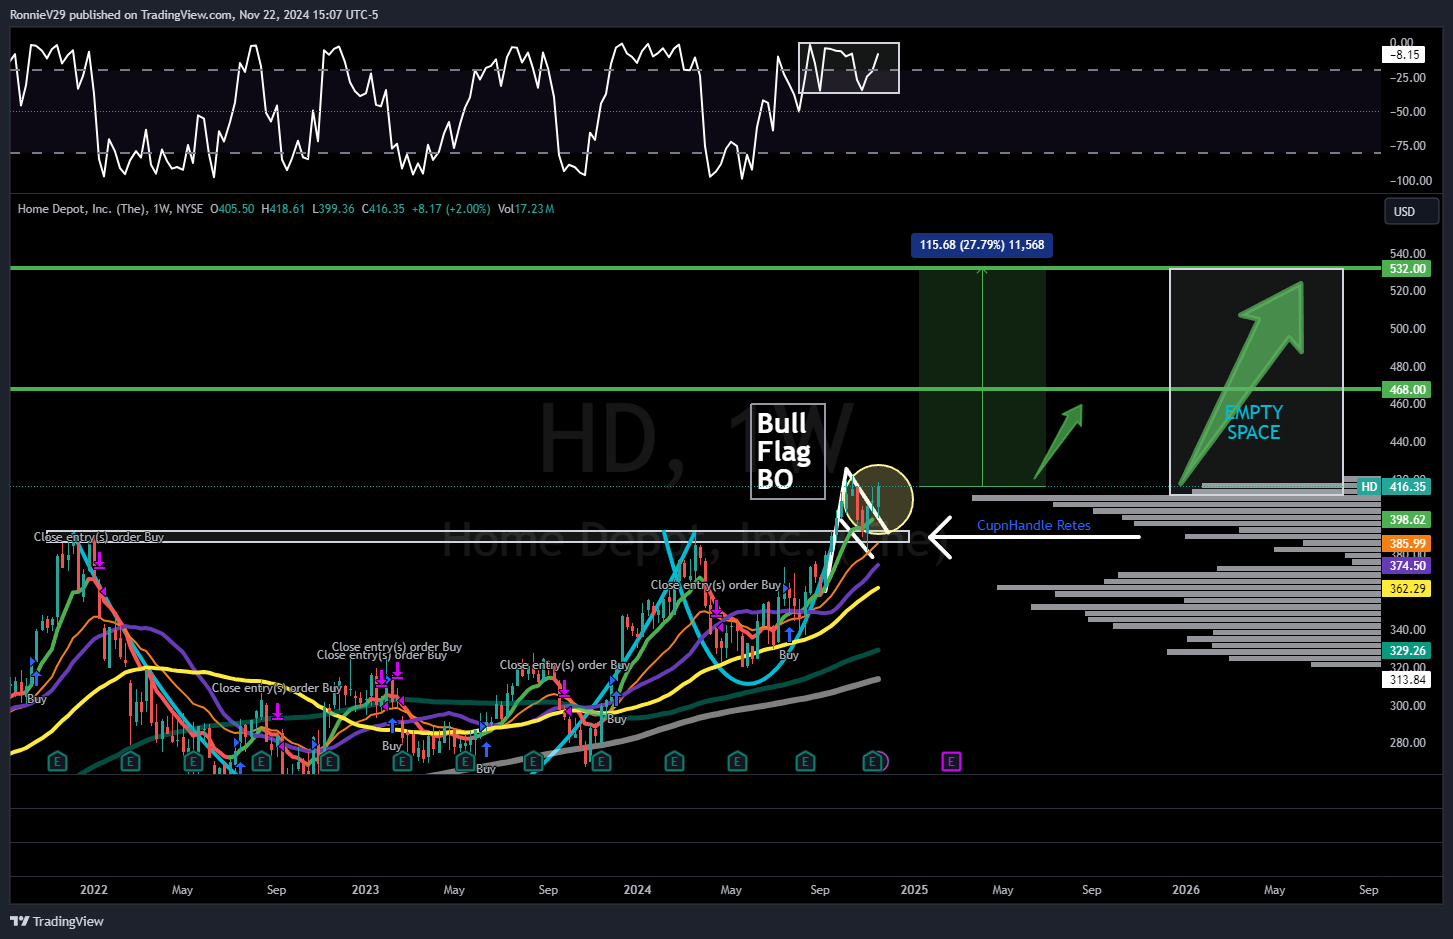Viewport: 1453px width, 939px height.
Task: Click the H418.61 high value
Action: coord(283,209)
